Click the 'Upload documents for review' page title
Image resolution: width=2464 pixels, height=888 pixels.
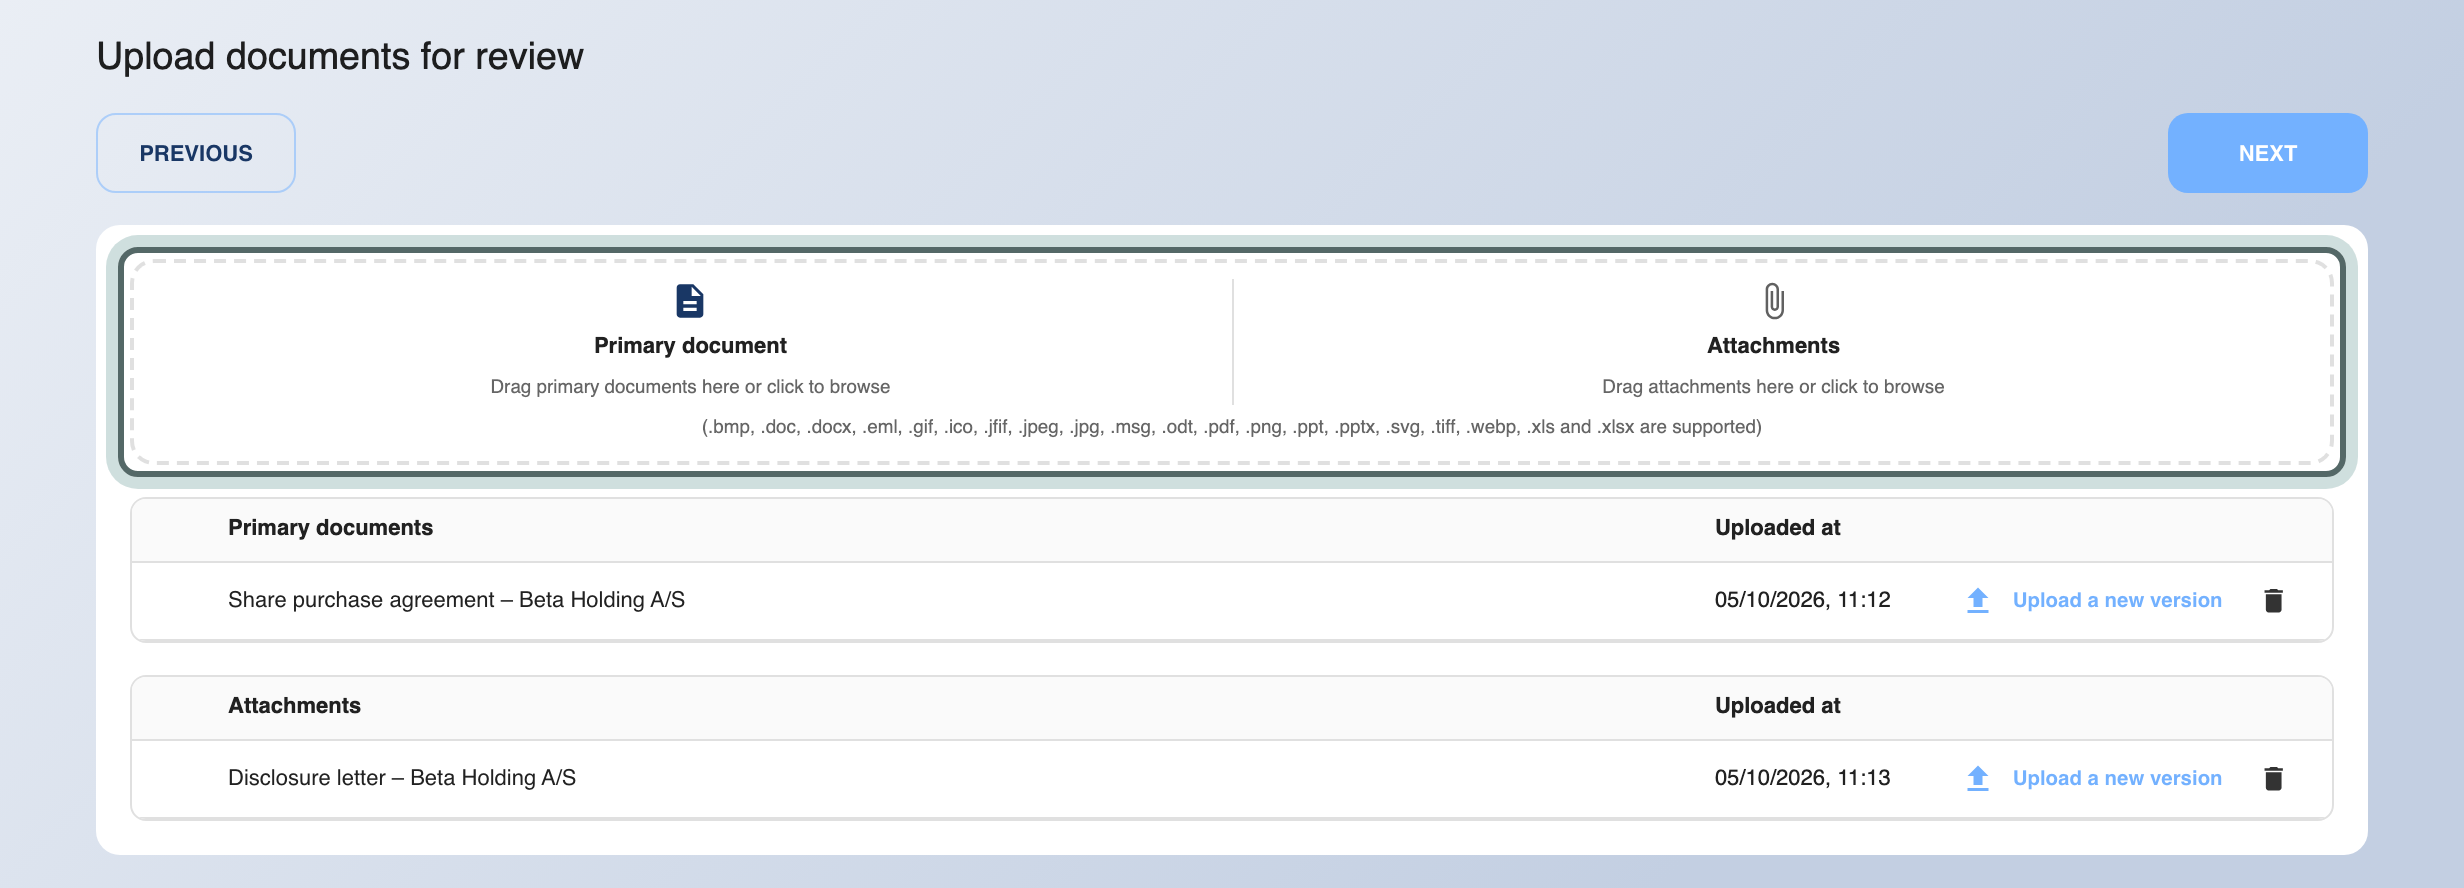[x=340, y=57]
